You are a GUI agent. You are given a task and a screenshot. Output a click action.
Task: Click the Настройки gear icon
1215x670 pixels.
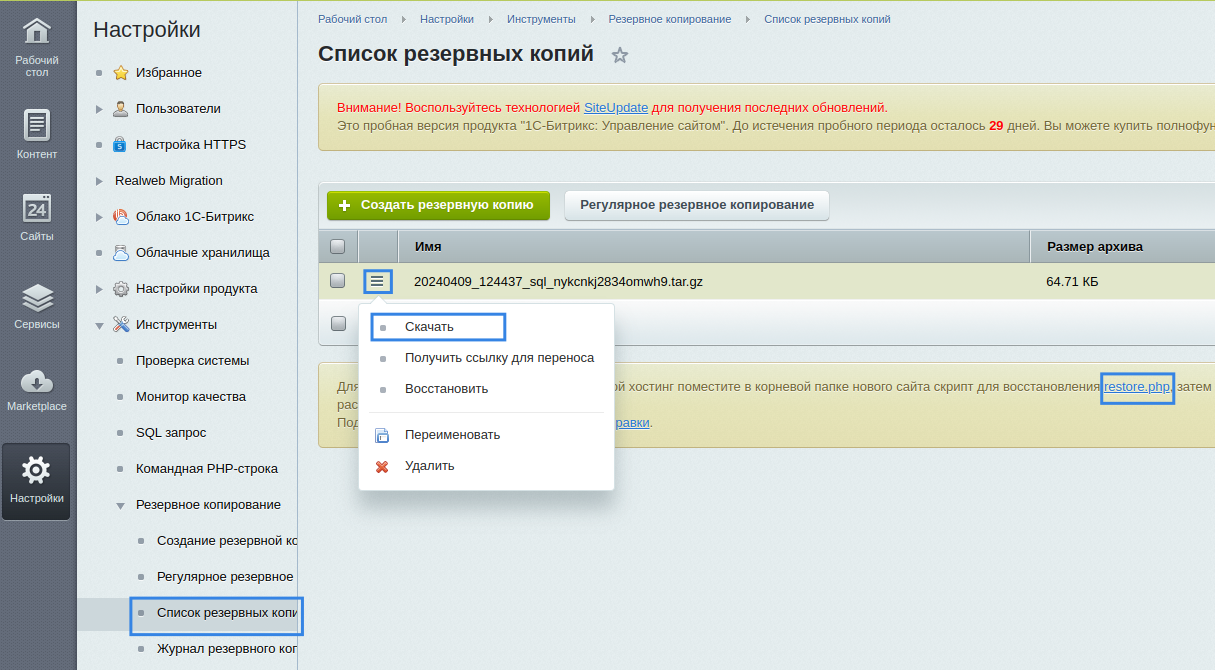(x=37, y=470)
